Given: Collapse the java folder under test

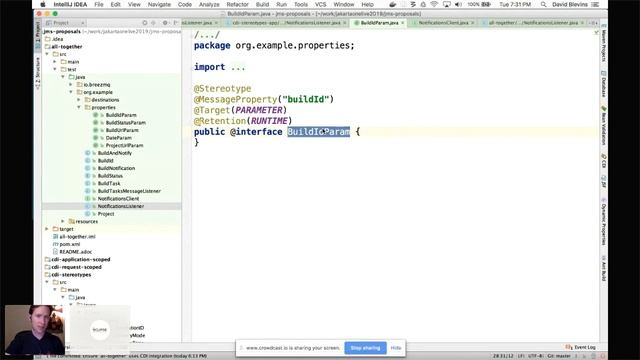Looking at the screenshot, I should (63, 77).
